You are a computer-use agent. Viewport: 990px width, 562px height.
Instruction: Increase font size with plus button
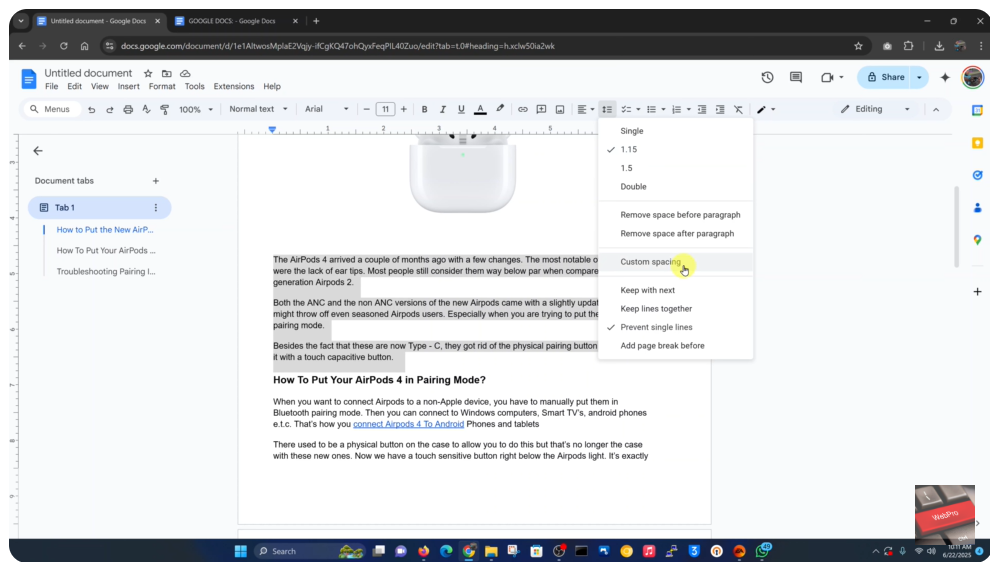(403, 109)
